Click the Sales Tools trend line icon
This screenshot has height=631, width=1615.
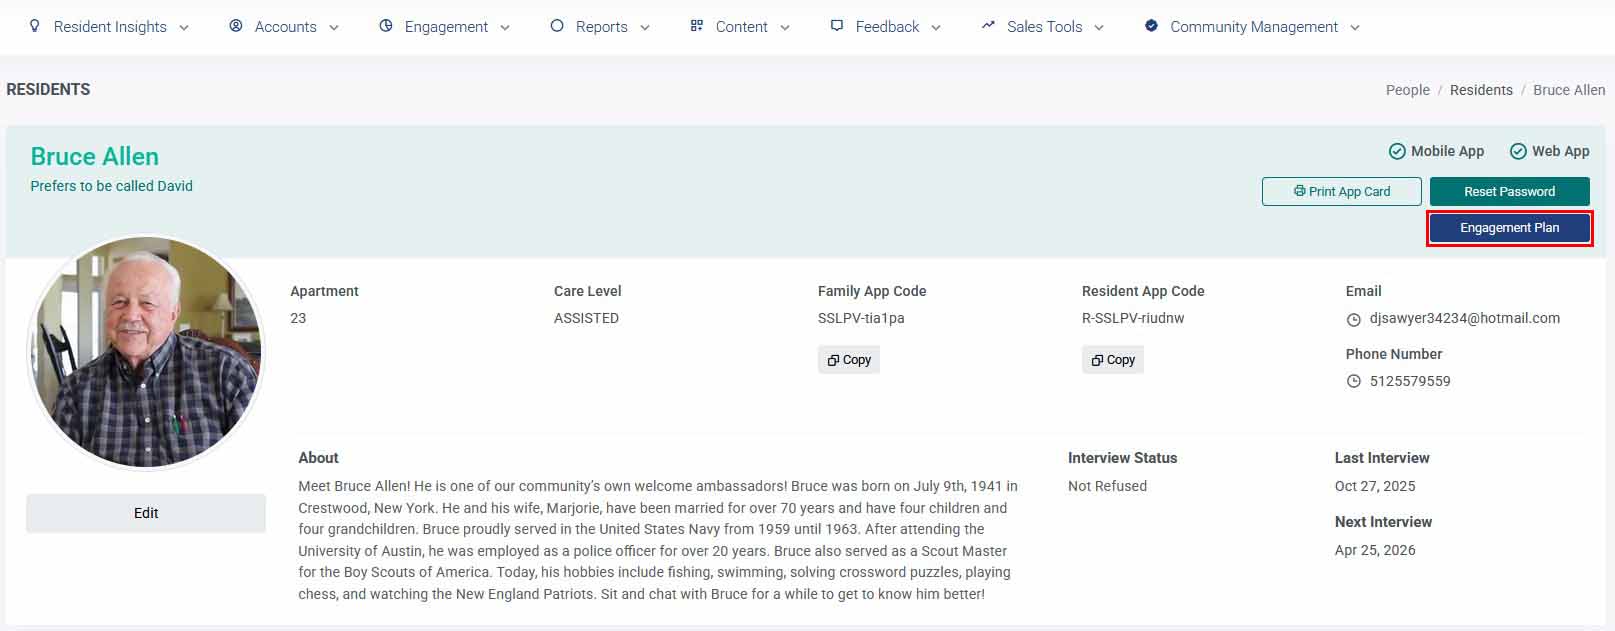point(988,25)
